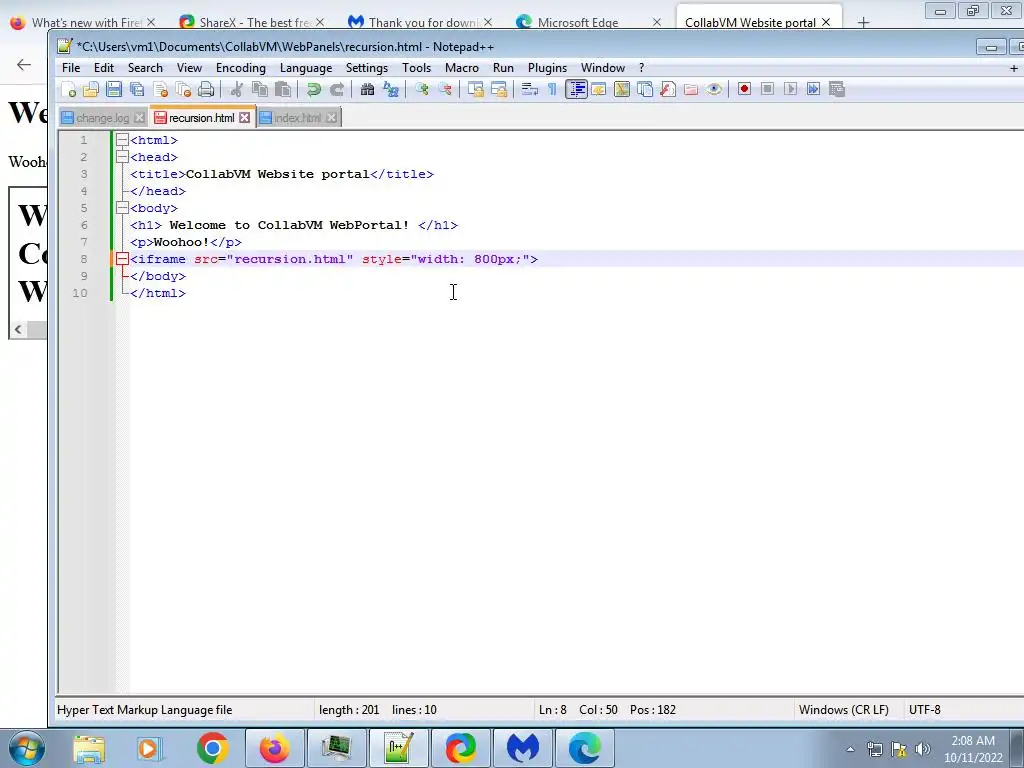1024x768 pixels.
Task: Save recursion.html with the Save icon
Action: pos(114,89)
